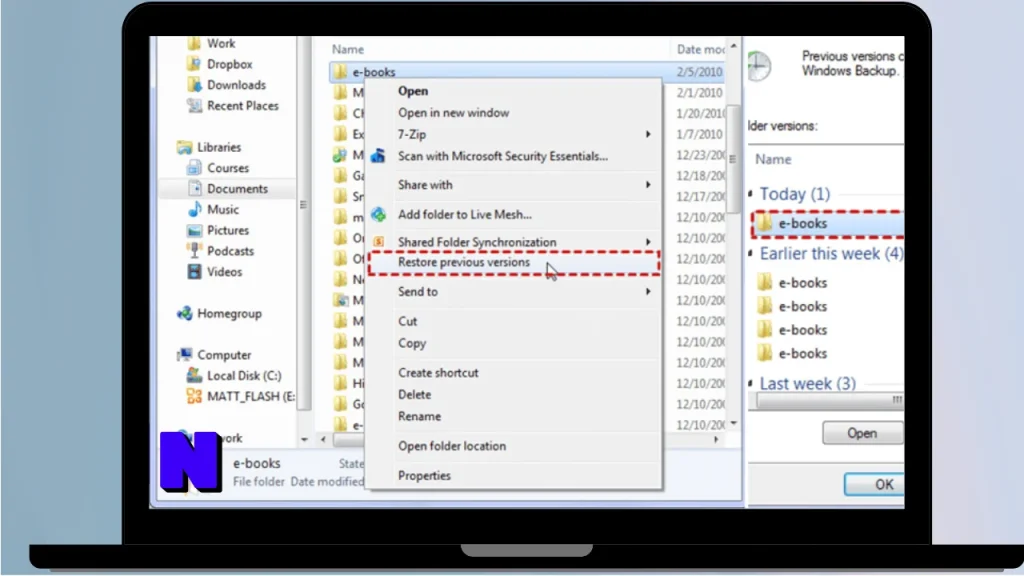Expand the Send to submenu arrow
Viewport: 1024px width, 576px height.
[x=648, y=292]
